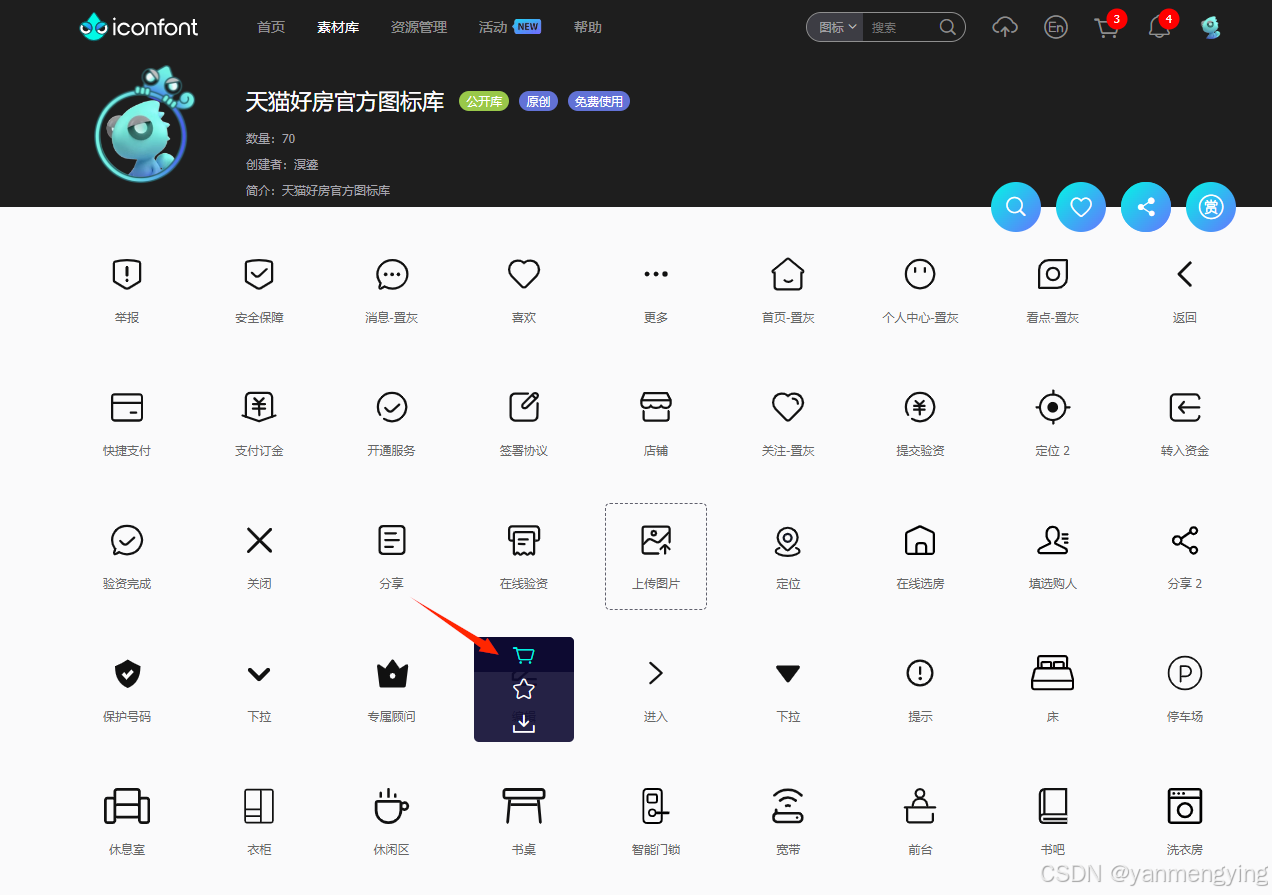Screen dimensions: 1272x895
Task: Click the 提示 exclamation circle icon
Action: coord(920,673)
